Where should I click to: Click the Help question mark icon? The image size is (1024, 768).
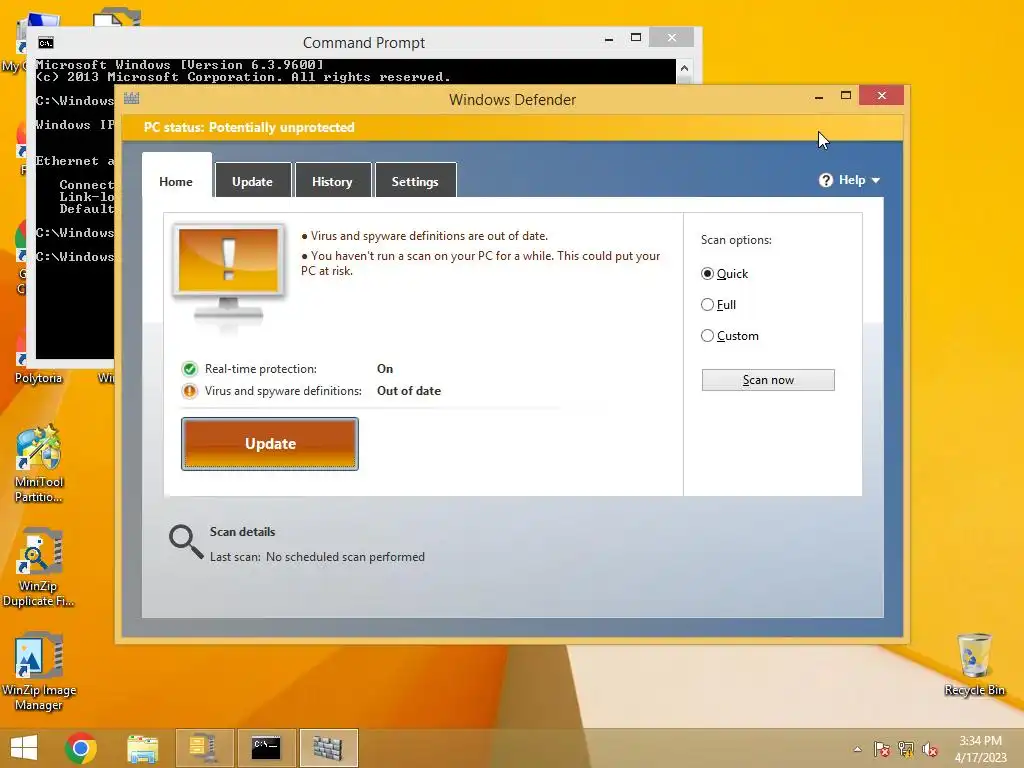(826, 180)
